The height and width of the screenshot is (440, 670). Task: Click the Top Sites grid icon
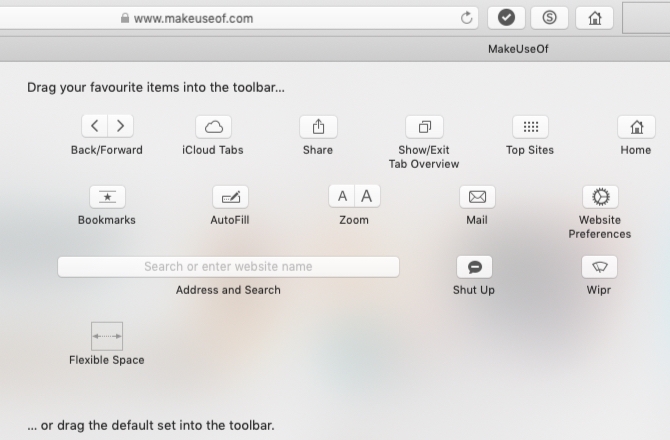[530, 126]
